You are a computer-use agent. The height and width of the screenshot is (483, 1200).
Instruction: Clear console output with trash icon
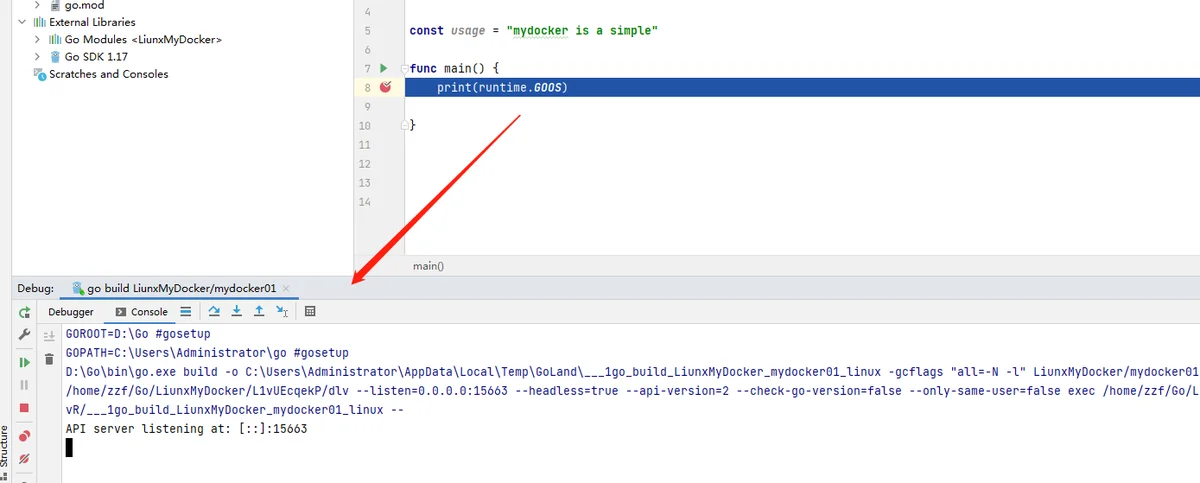point(48,358)
